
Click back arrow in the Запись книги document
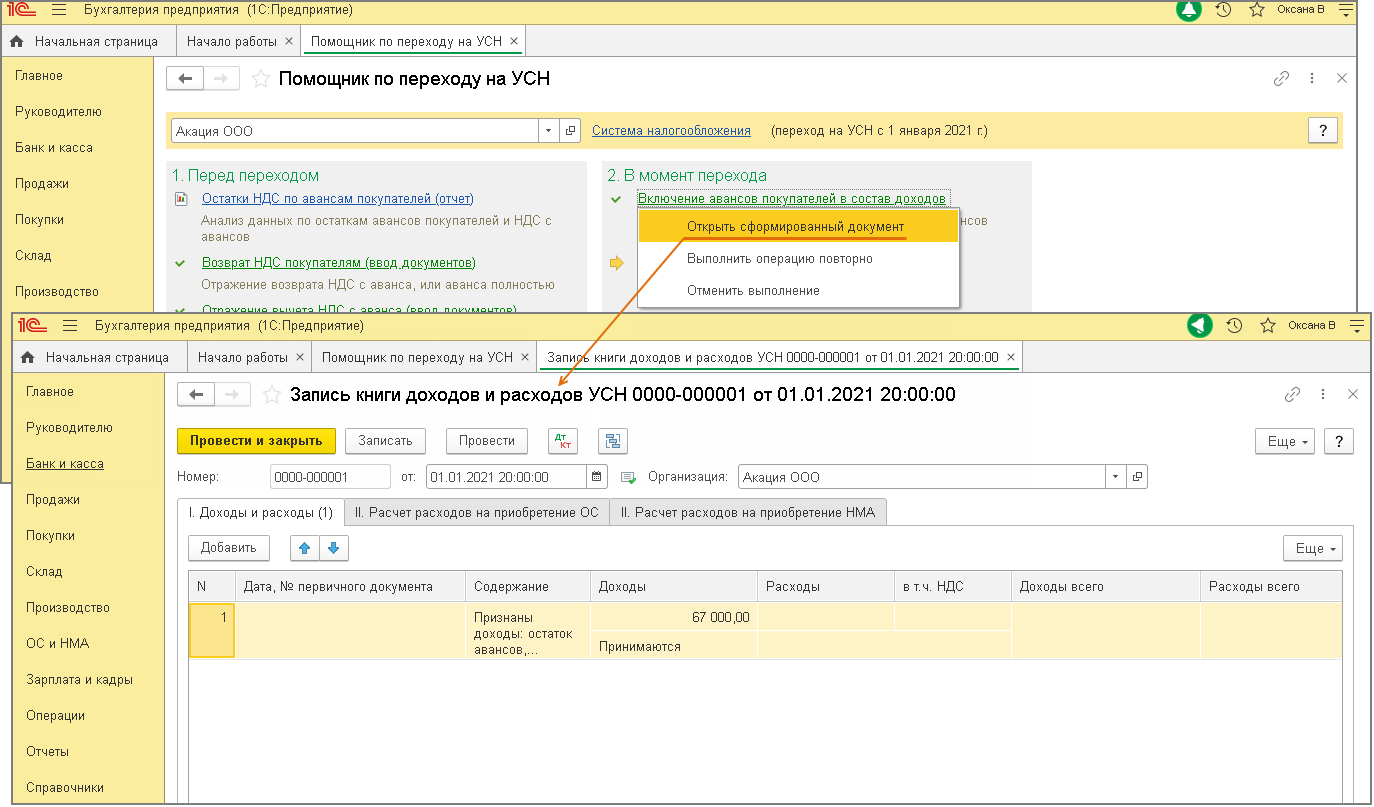[196, 395]
